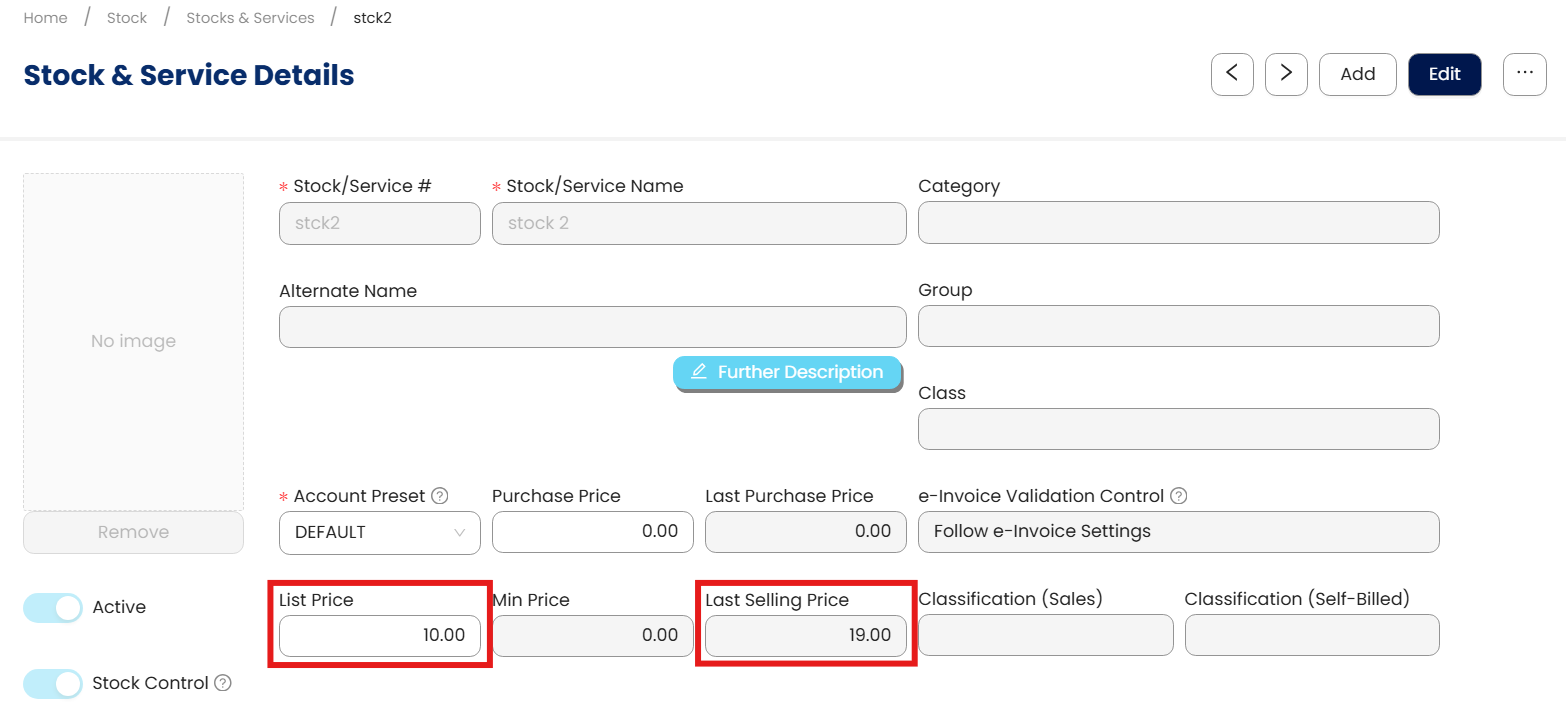Open the Category dropdown field
Screen dimensions: 1566x706
1178,223
